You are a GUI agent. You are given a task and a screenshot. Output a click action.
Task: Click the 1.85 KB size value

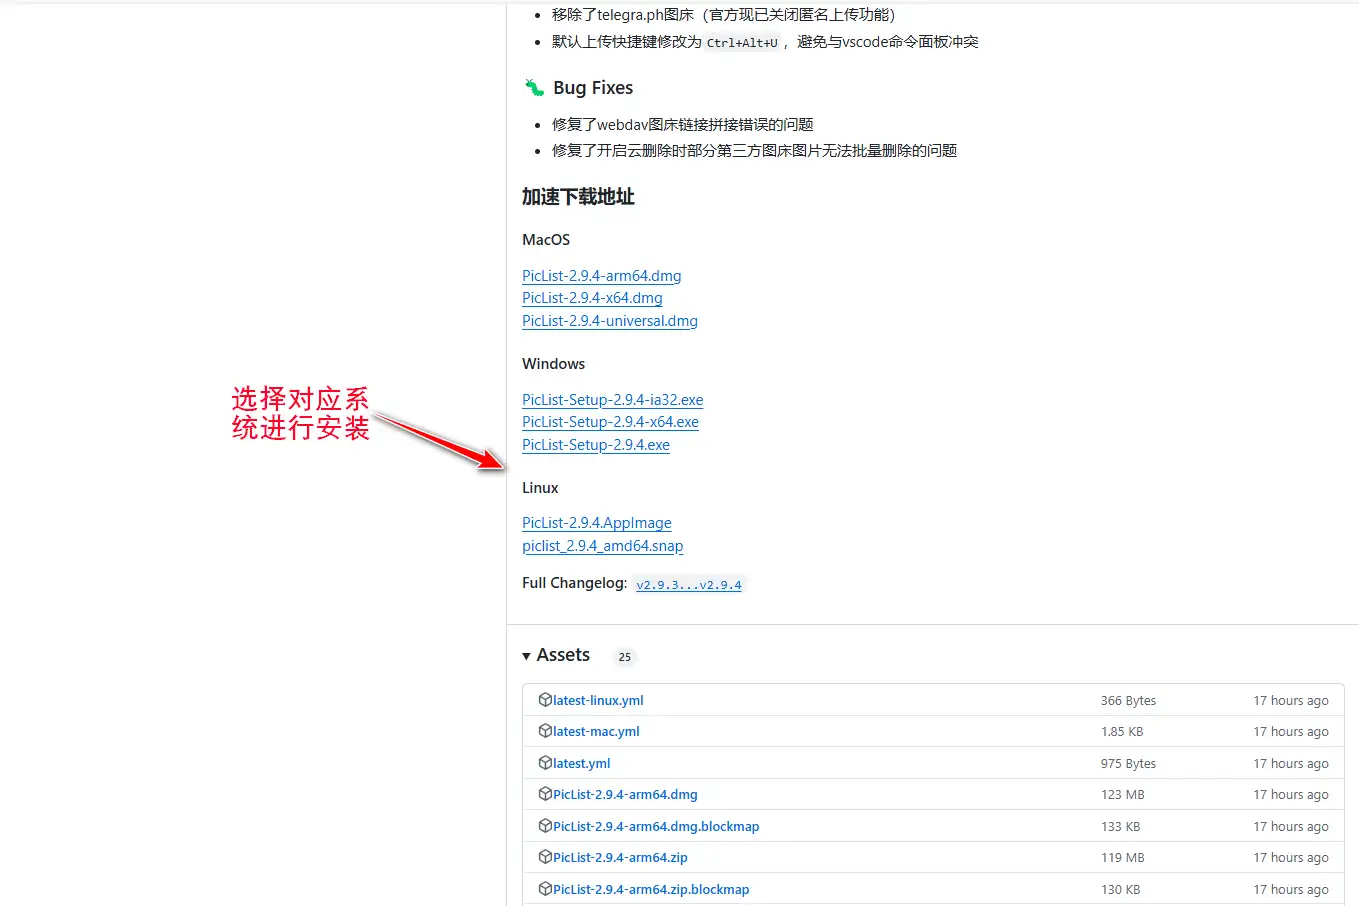point(1122,732)
